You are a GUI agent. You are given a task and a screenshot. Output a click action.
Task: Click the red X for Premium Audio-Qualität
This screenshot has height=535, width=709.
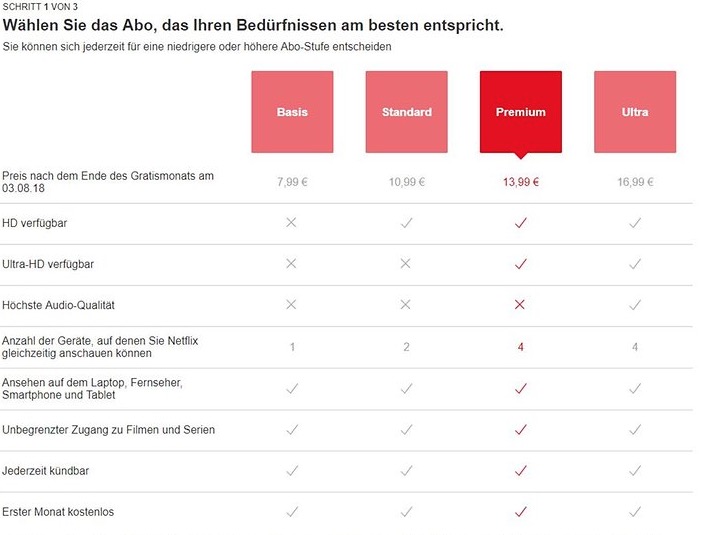click(520, 304)
